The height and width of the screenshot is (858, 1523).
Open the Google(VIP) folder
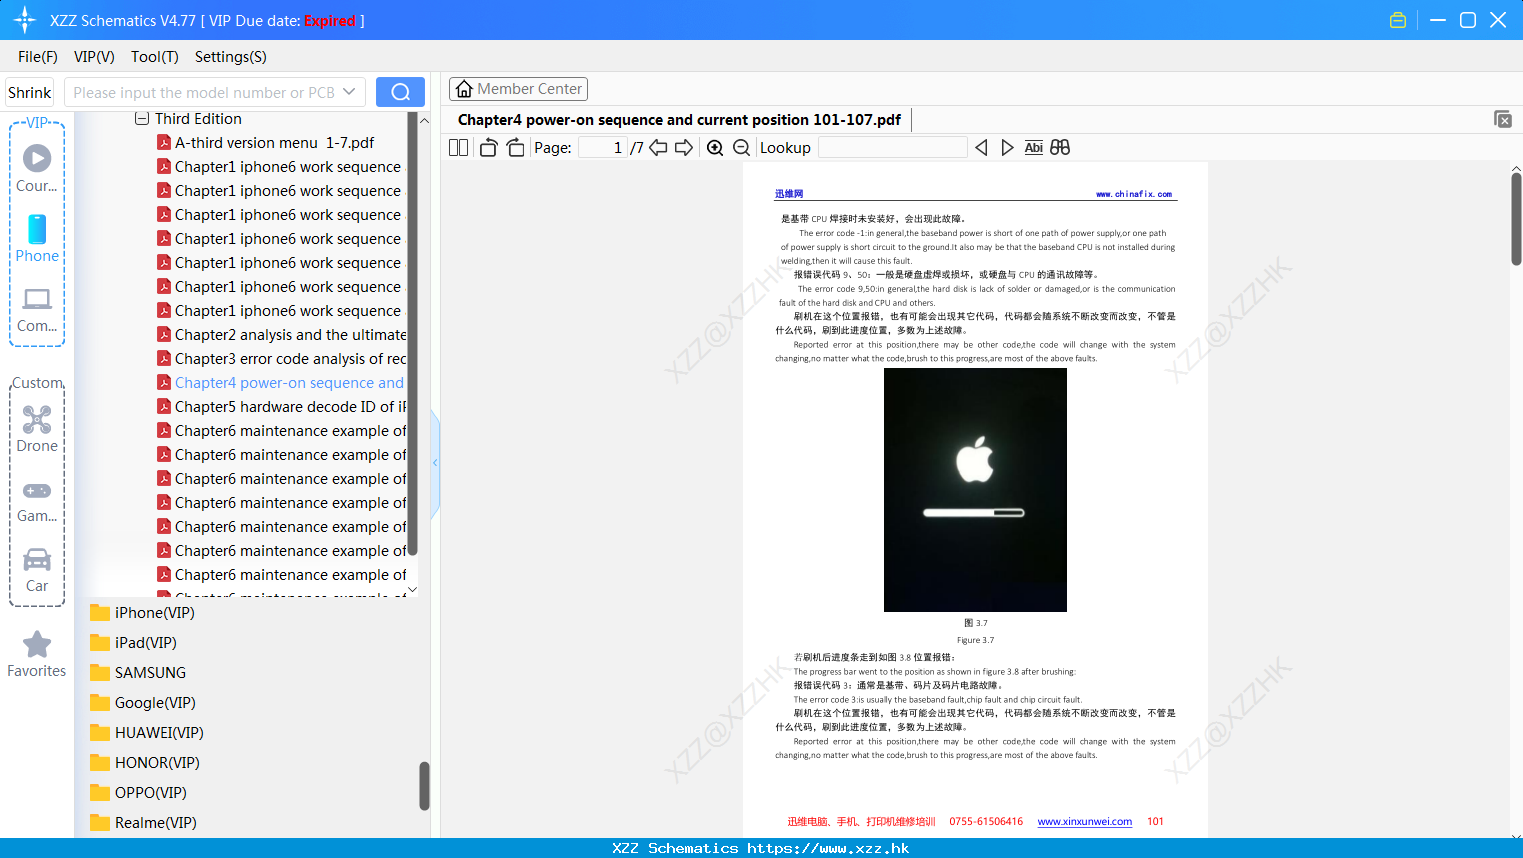[x=143, y=703]
